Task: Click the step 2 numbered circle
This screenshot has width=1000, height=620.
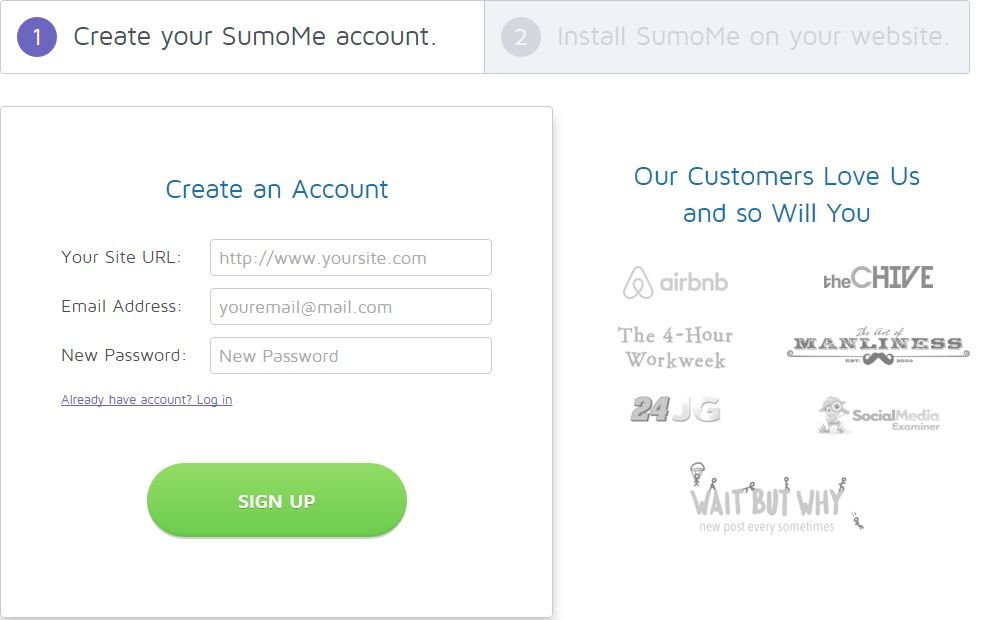Action: (x=521, y=38)
